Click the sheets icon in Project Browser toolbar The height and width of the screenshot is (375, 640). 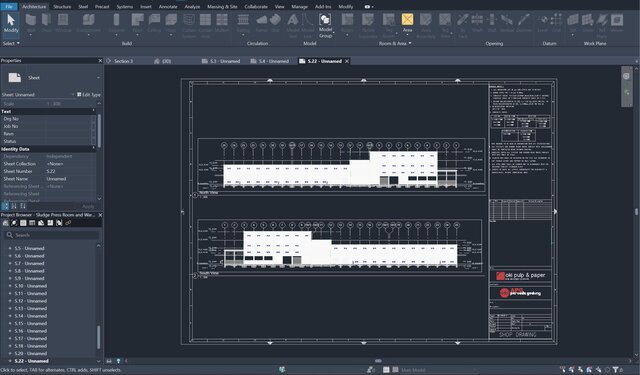point(41,223)
